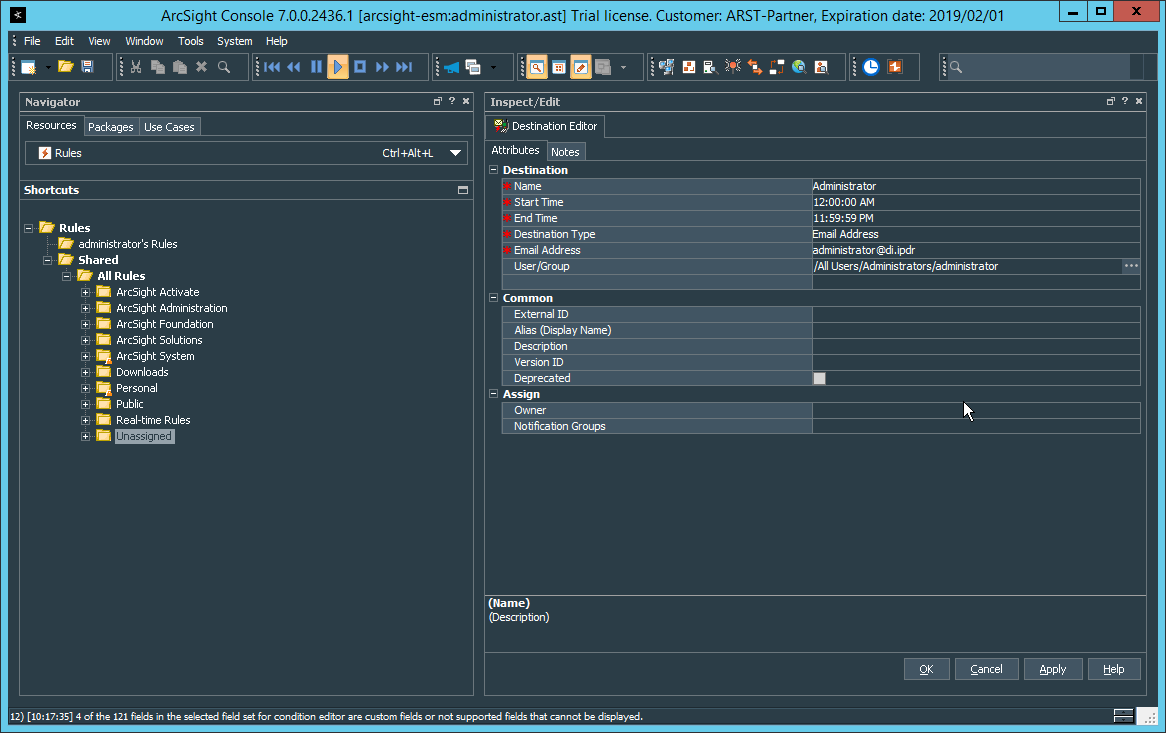Viewport: 1166px width, 733px height.
Task: Switch to the Notes tab
Action: [565, 152]
